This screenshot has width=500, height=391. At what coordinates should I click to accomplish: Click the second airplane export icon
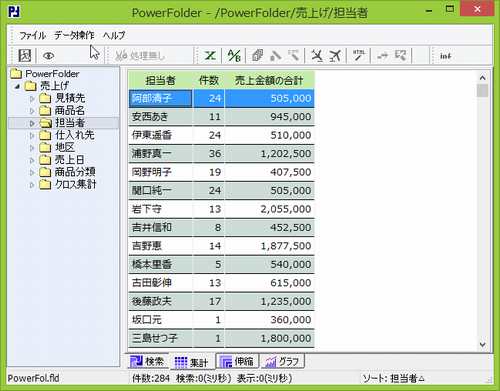point(335,56)
